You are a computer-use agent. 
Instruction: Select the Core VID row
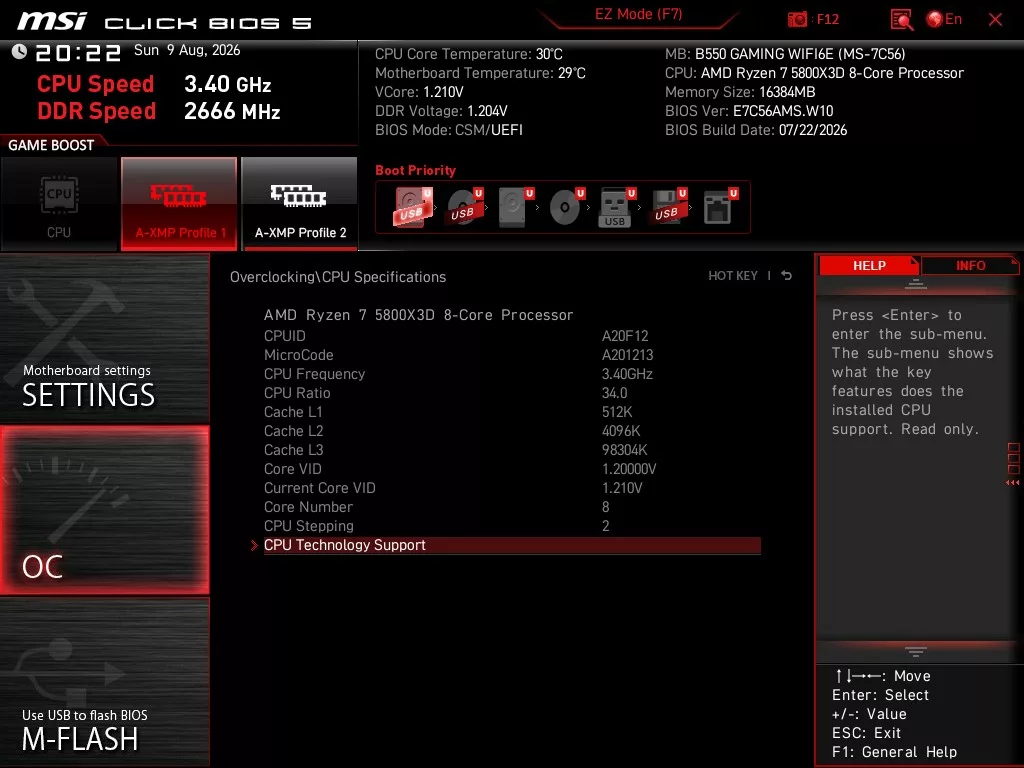click(512, 469)
